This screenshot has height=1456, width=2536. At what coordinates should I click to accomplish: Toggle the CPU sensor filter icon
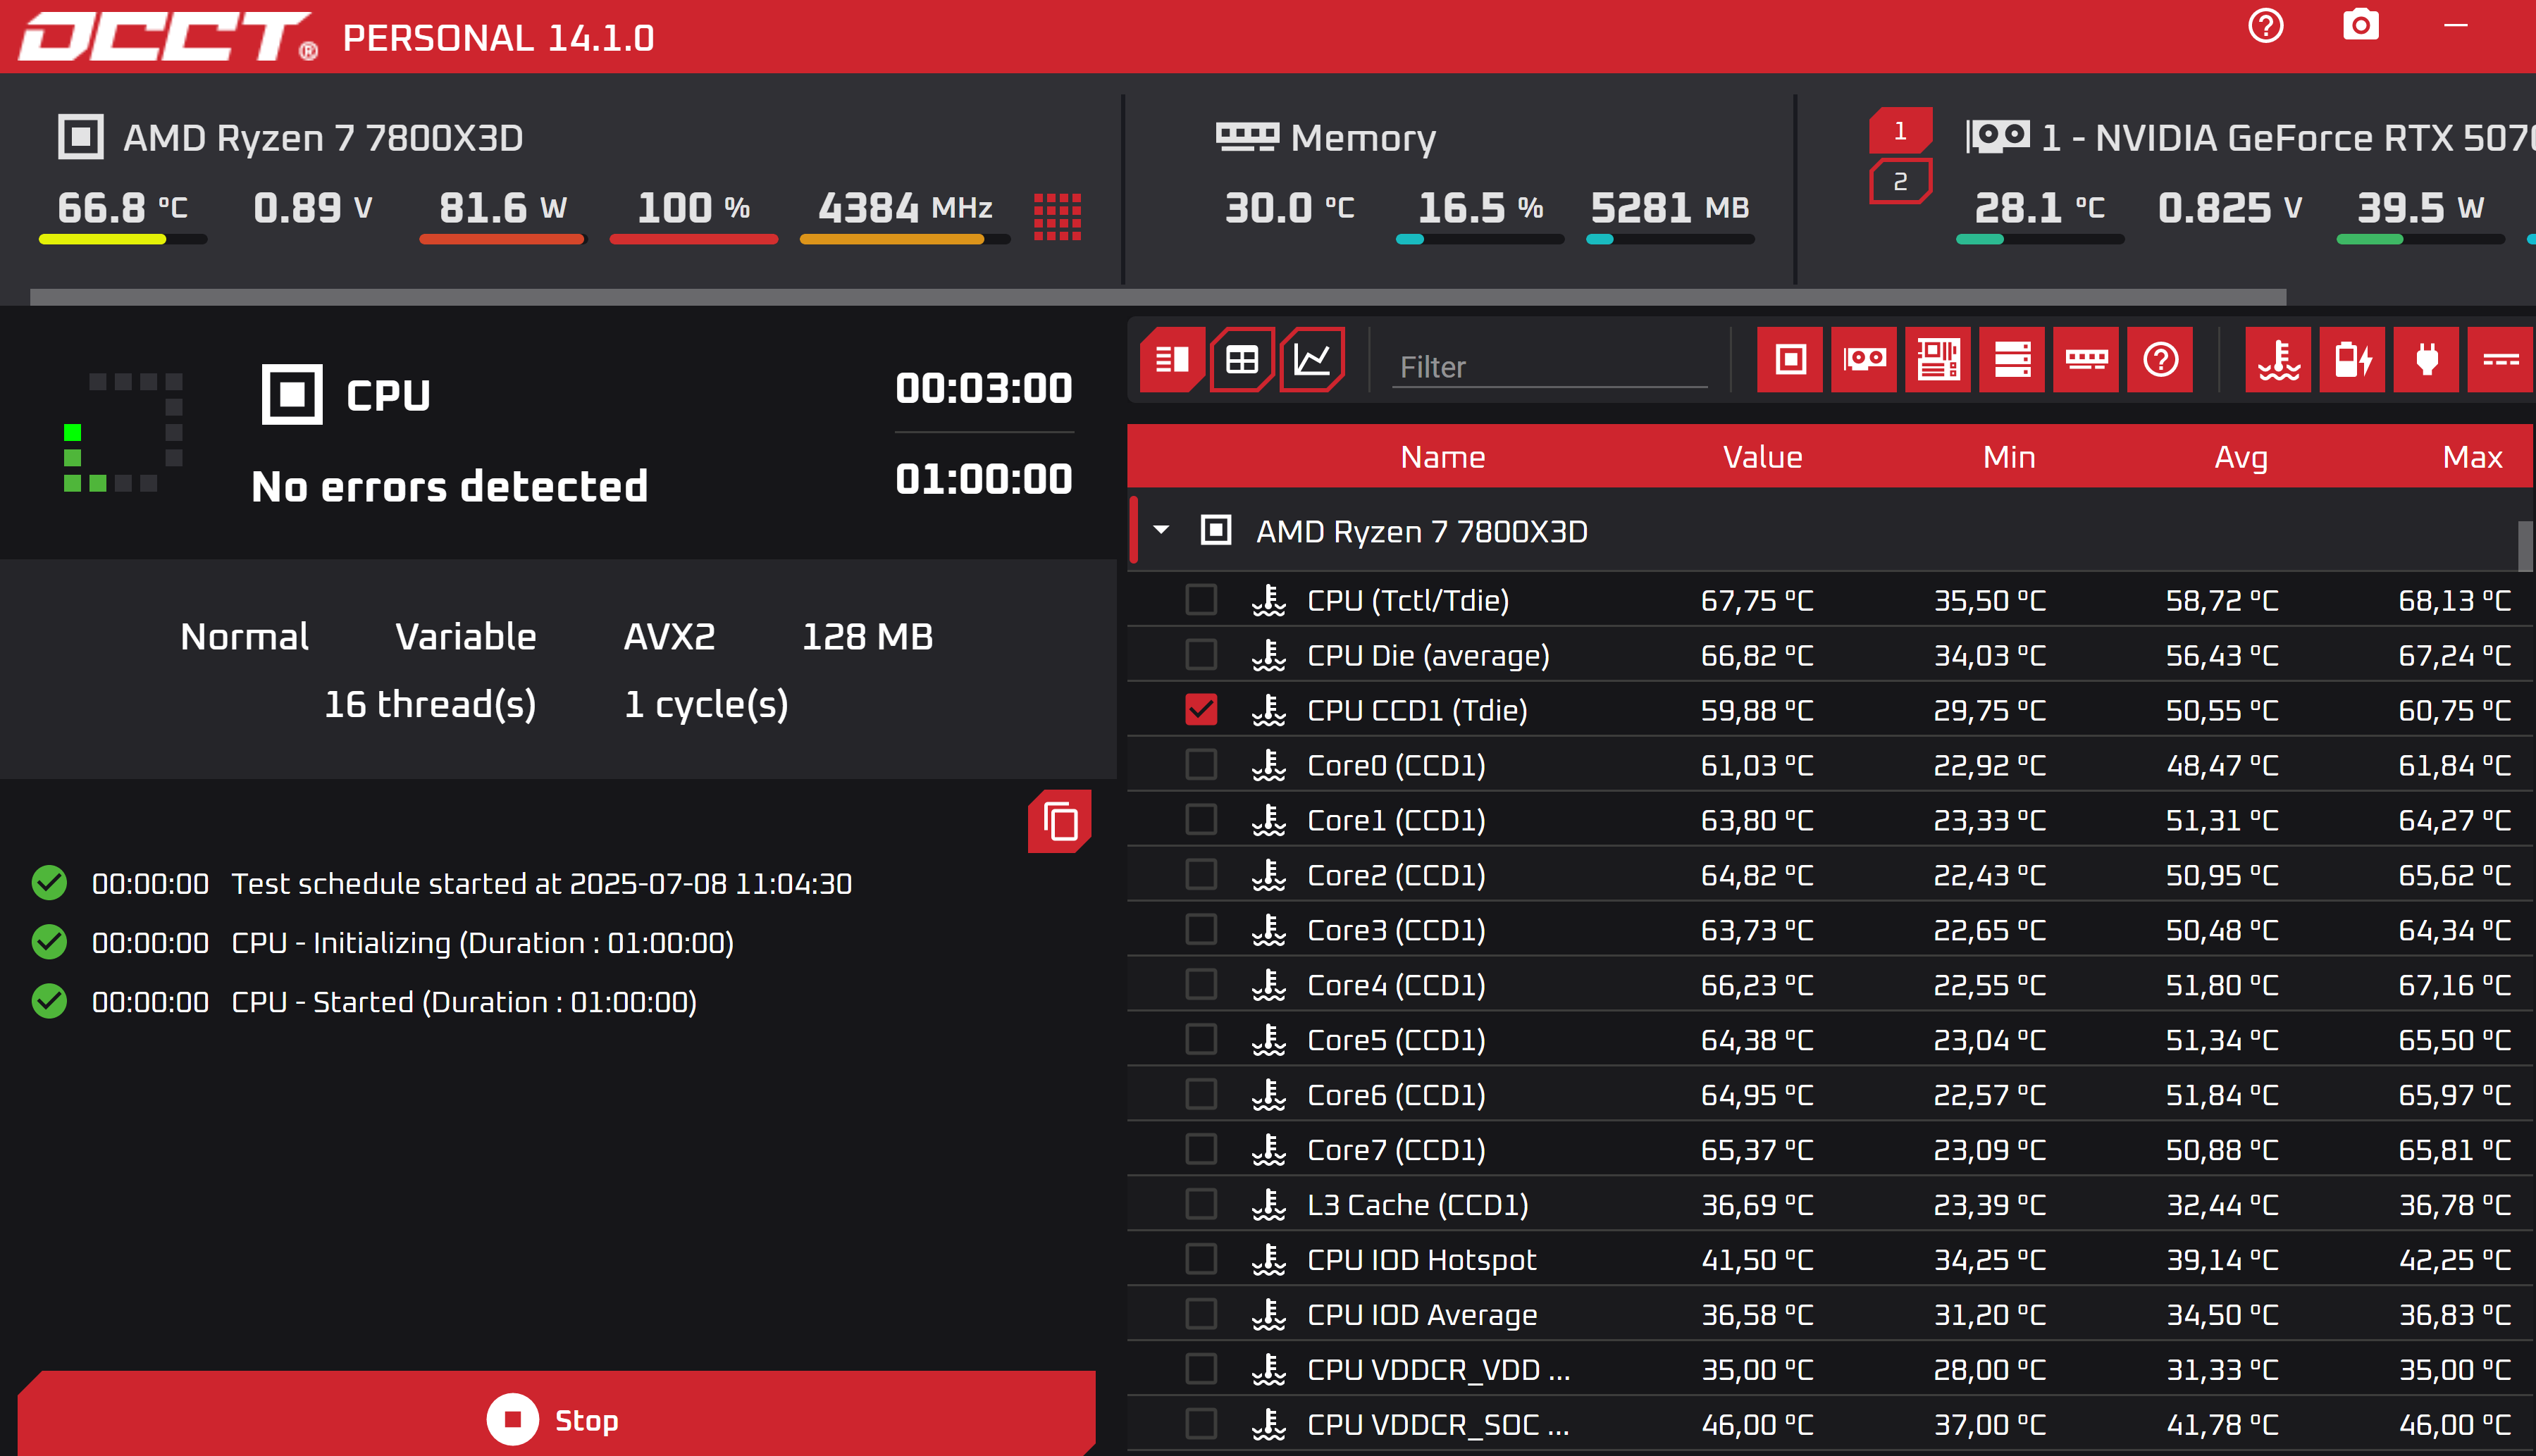coord(1790,359)
